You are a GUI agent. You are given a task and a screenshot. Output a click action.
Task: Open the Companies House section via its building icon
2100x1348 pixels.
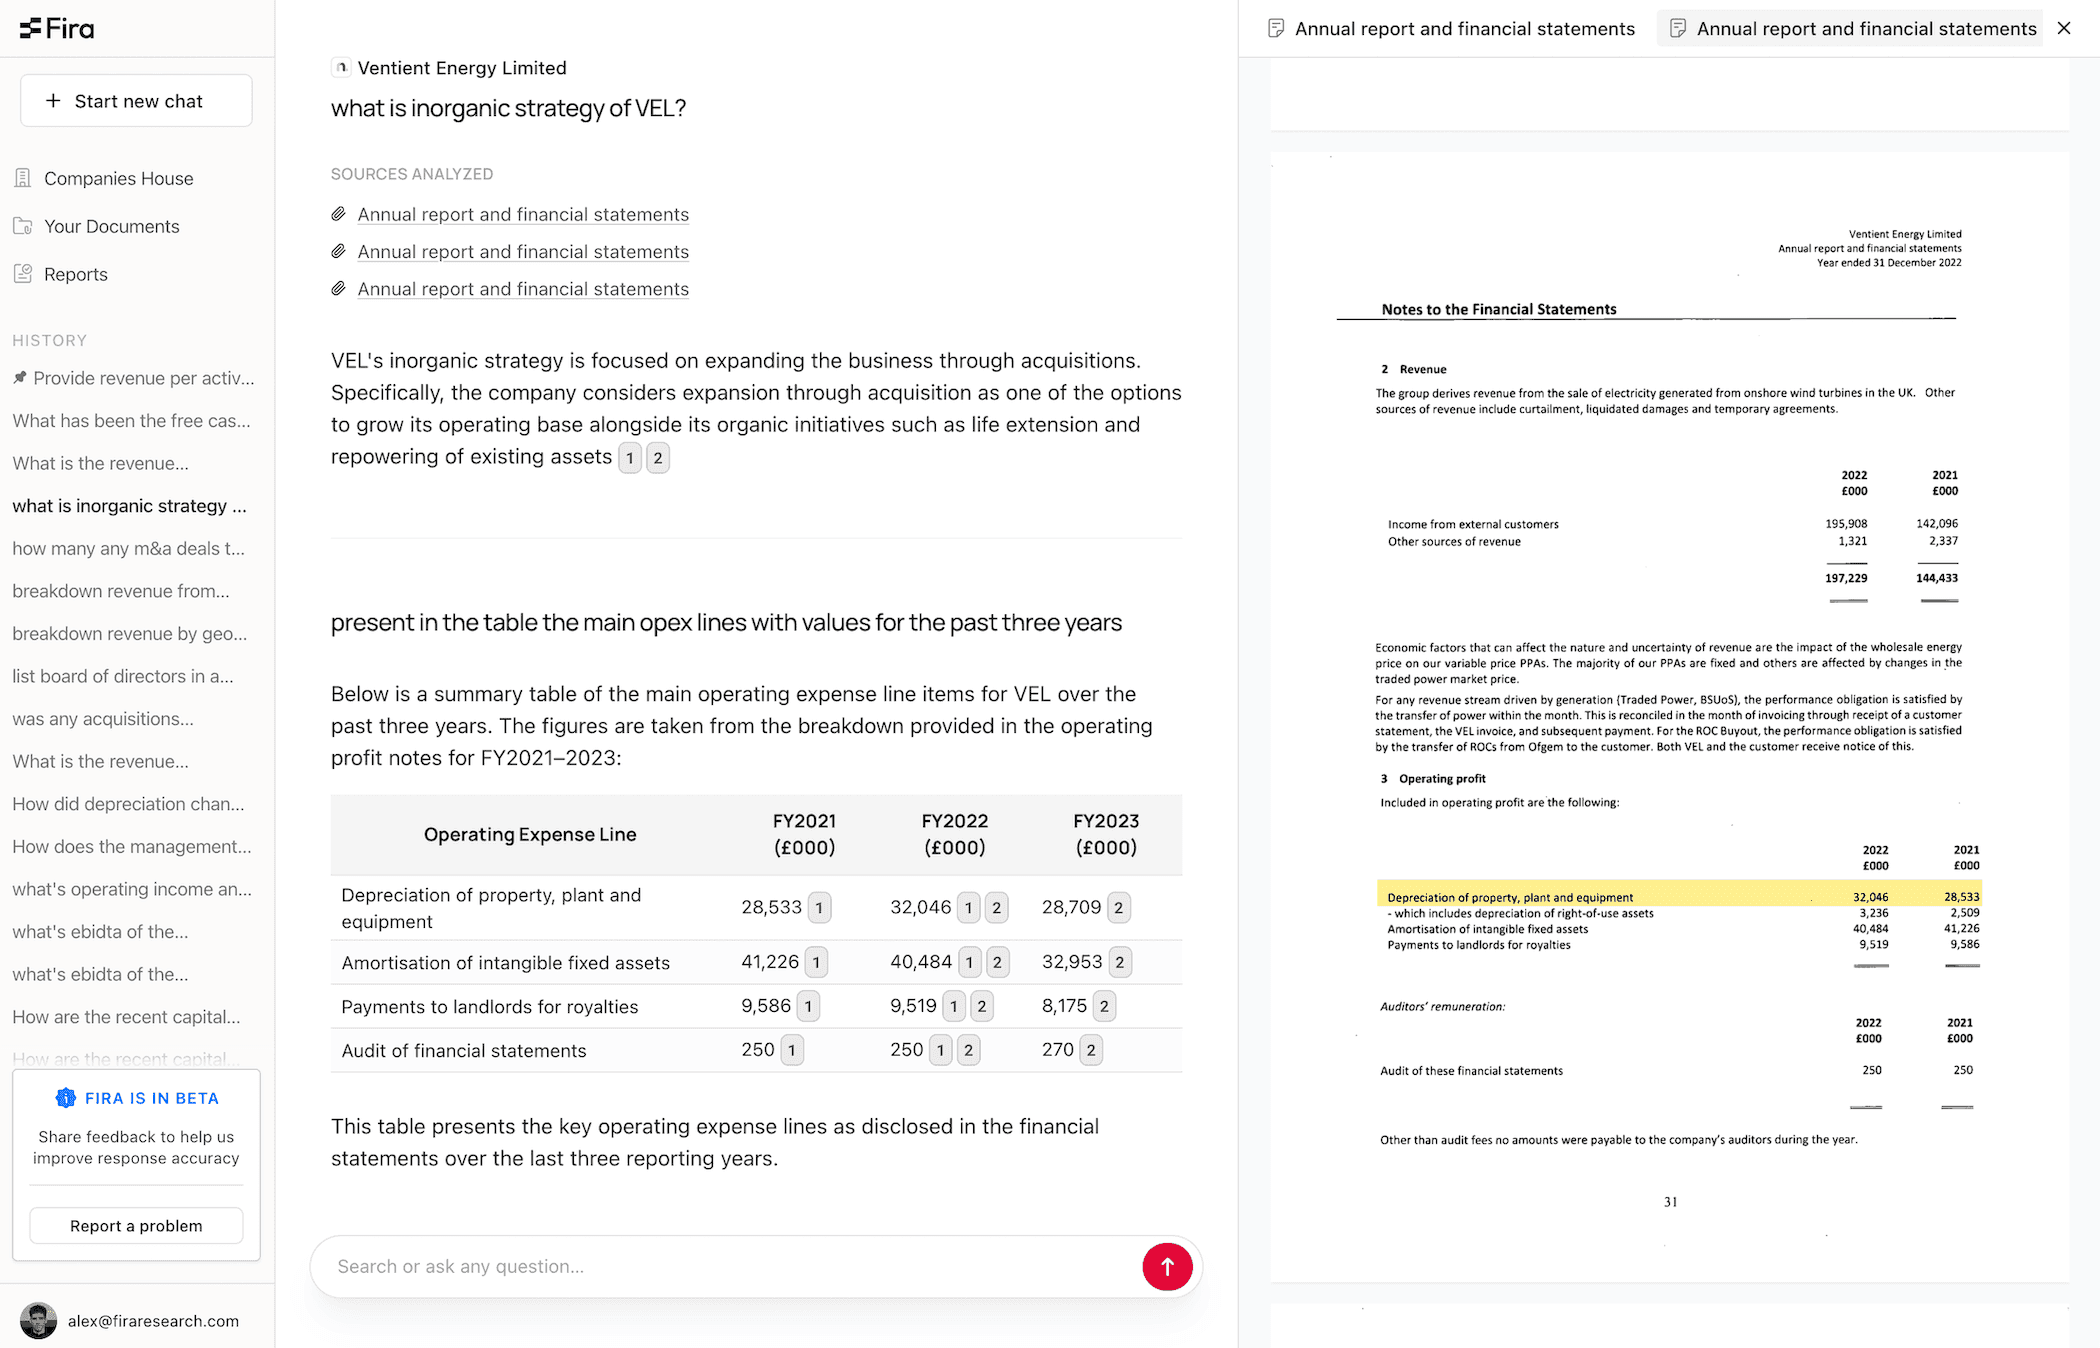click(24, 177)
